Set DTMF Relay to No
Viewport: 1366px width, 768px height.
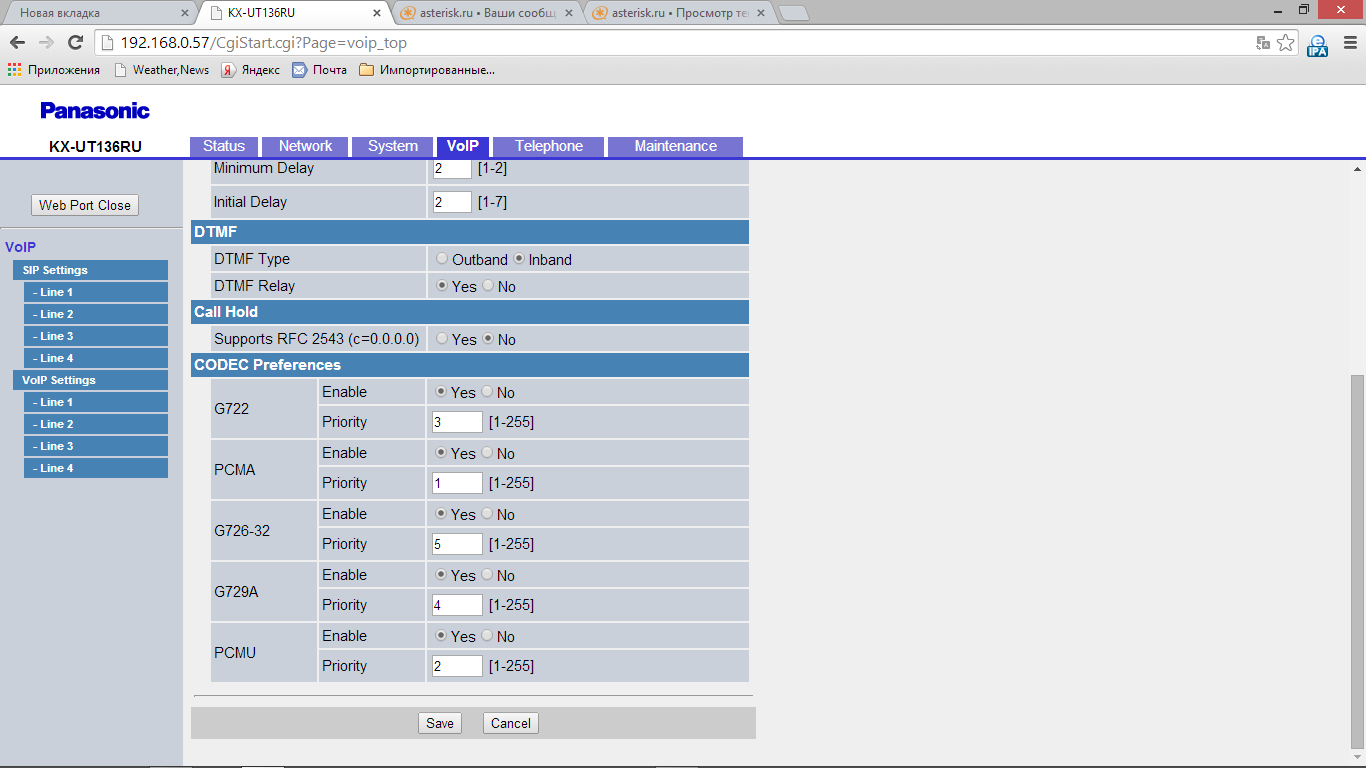488,286
